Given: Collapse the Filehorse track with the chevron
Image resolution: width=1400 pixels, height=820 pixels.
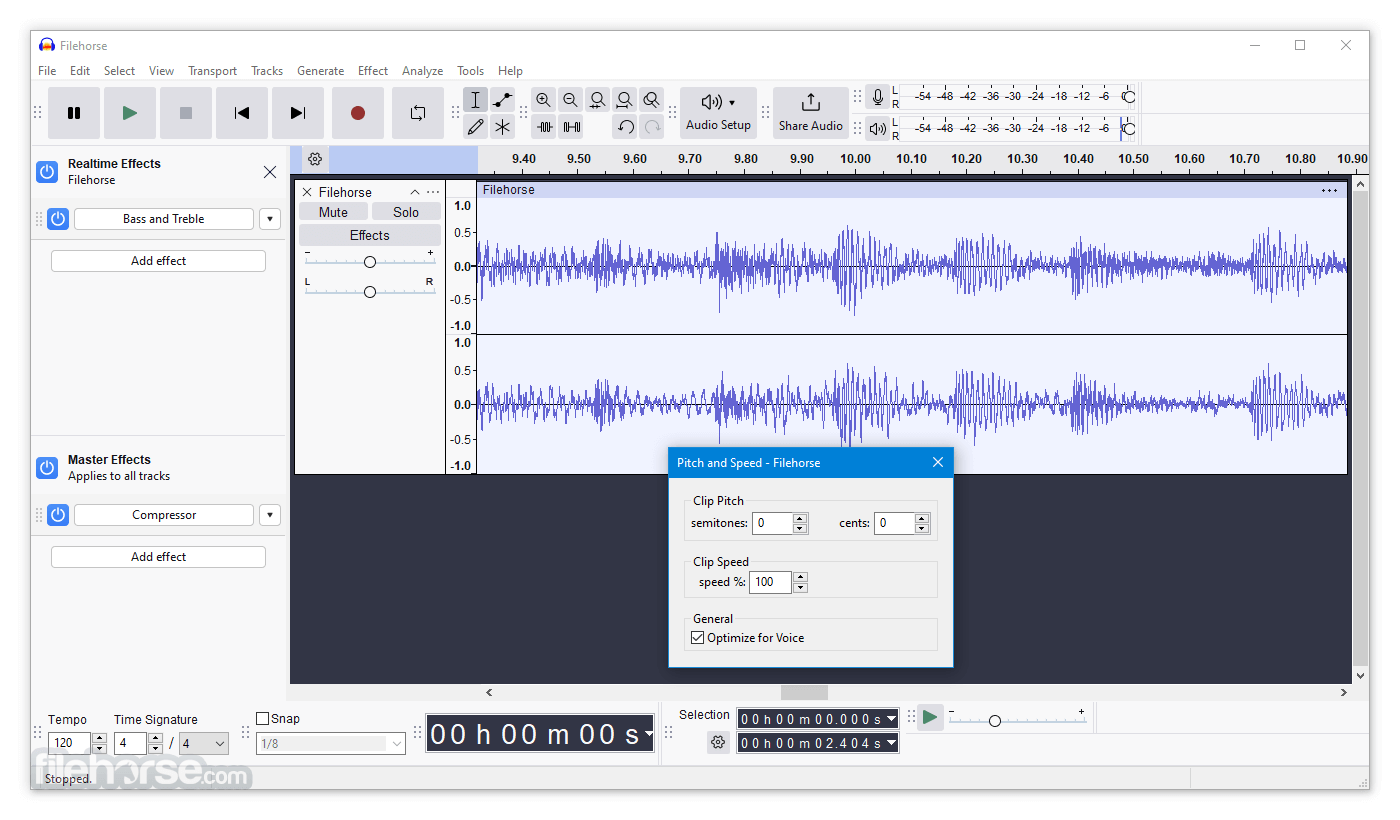Looking at the screenshot, I should click(415, 192).
